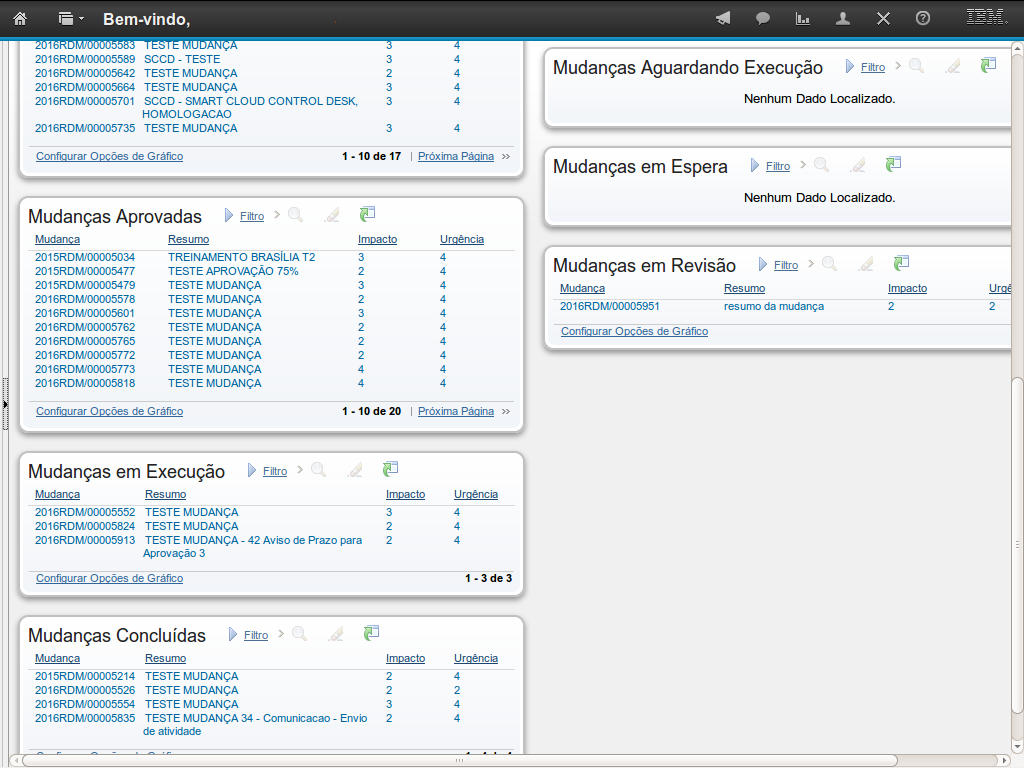
Task: Go to Próxima Página in Mudanças Aprovadas
Action: tap(455, 411)
